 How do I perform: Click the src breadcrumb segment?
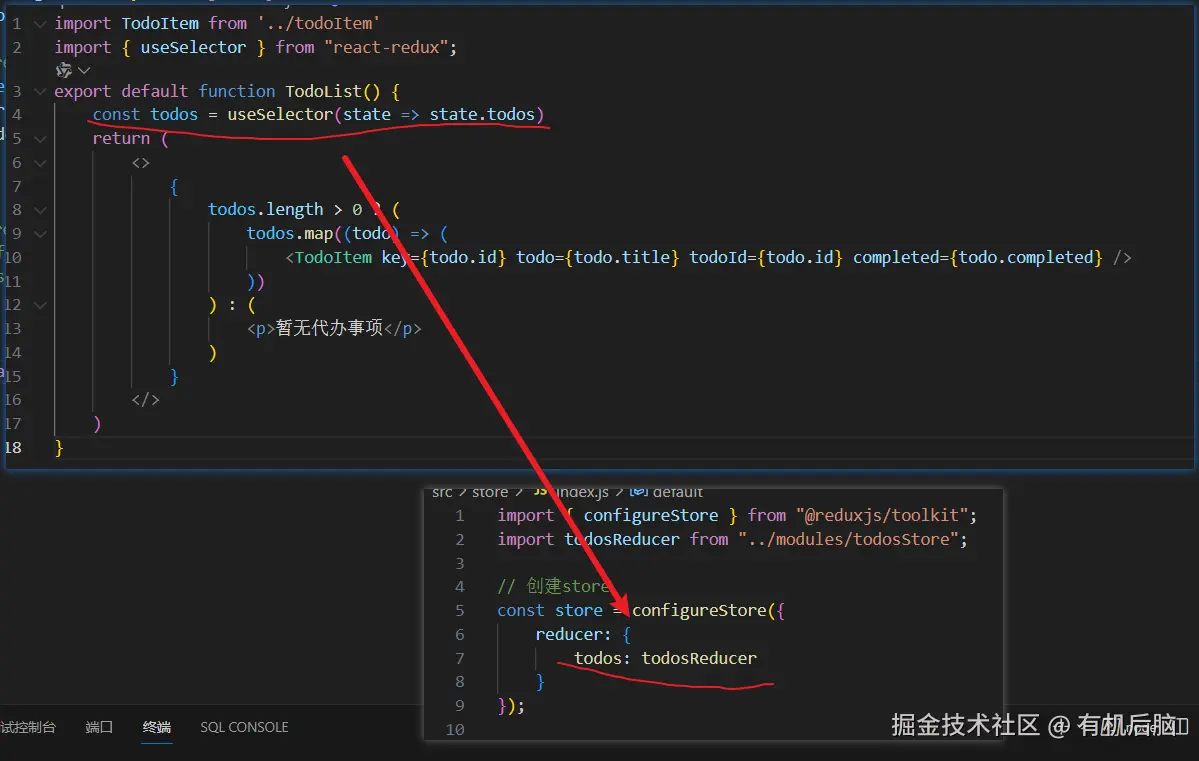[x=442, y=492]
